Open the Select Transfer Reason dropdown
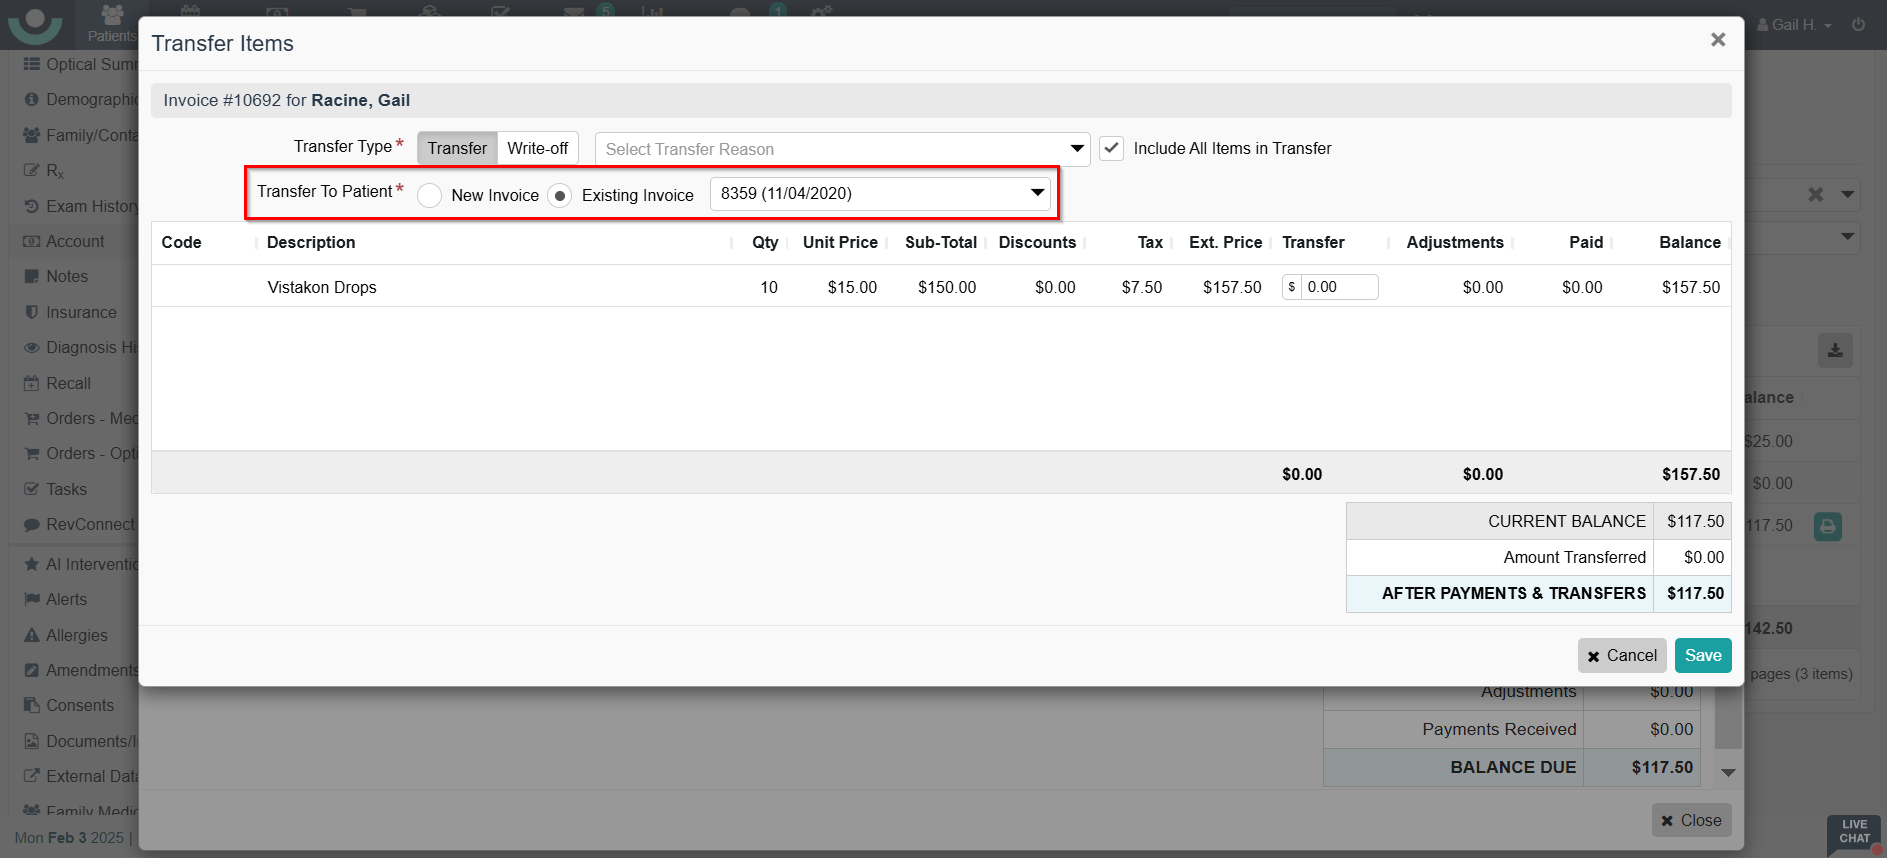 [x=842, y=149]
